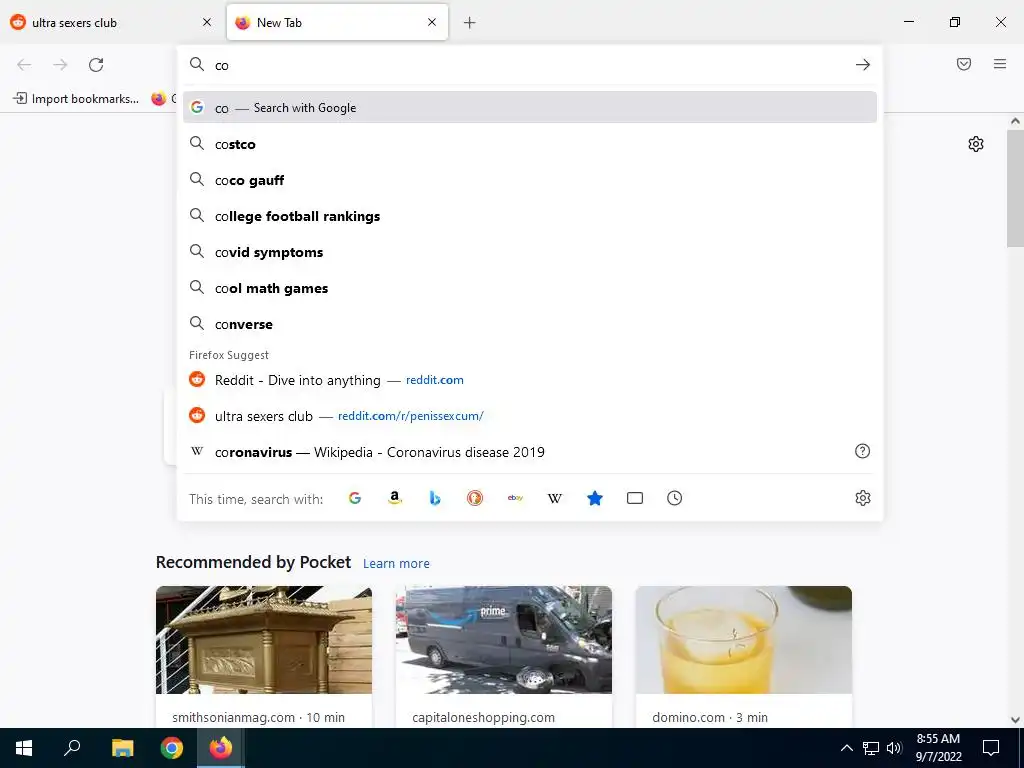The width and height of the screenshot is (1024, 768).
Task: Click Import bookmarks in bookmarks toolbar
Action: (76, 99)
